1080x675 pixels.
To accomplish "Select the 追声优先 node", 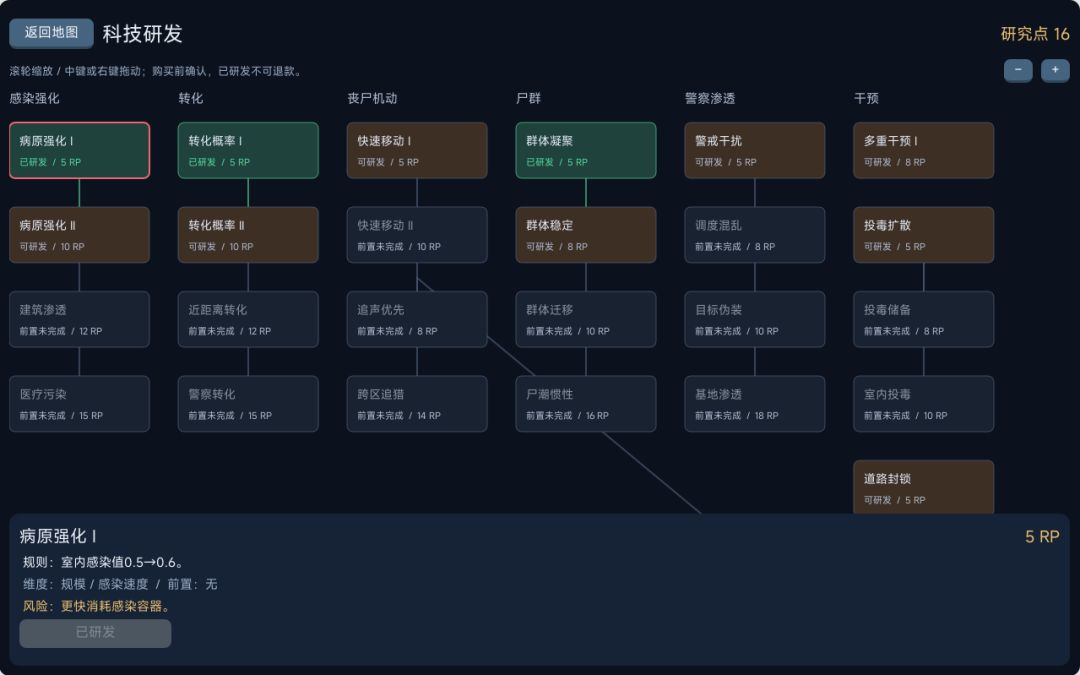I will point(417,319).
